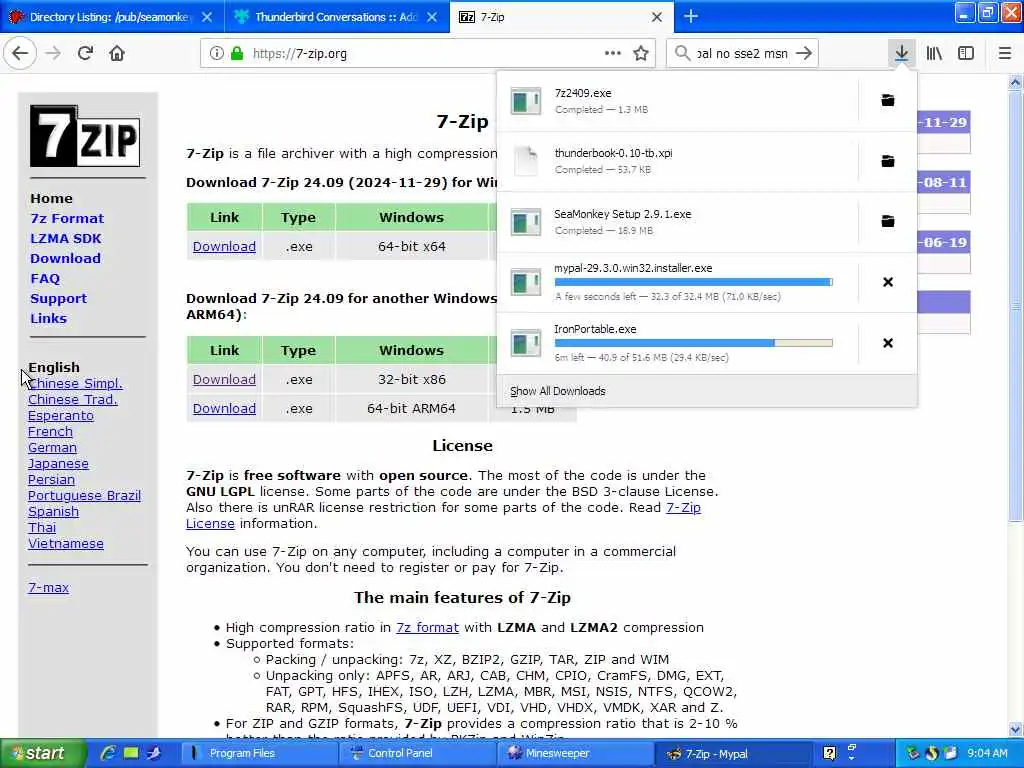Click the search magnifier icon
This screenshot has height=768, width=1024.
(682, 54)
